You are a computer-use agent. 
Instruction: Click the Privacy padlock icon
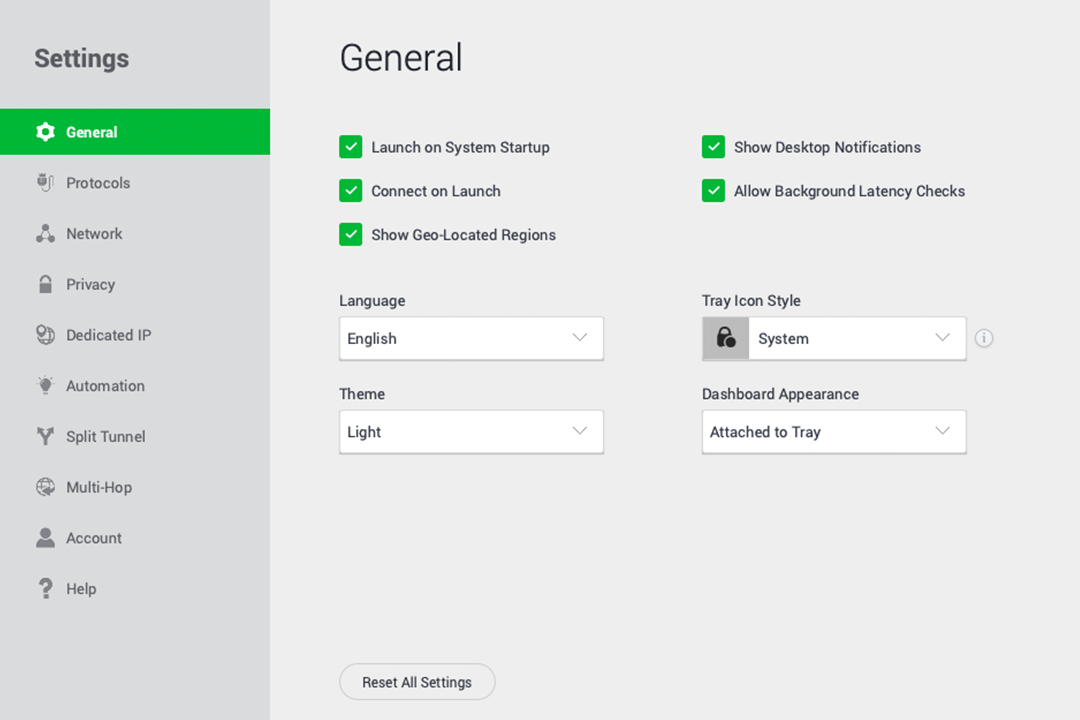point(45,284)
